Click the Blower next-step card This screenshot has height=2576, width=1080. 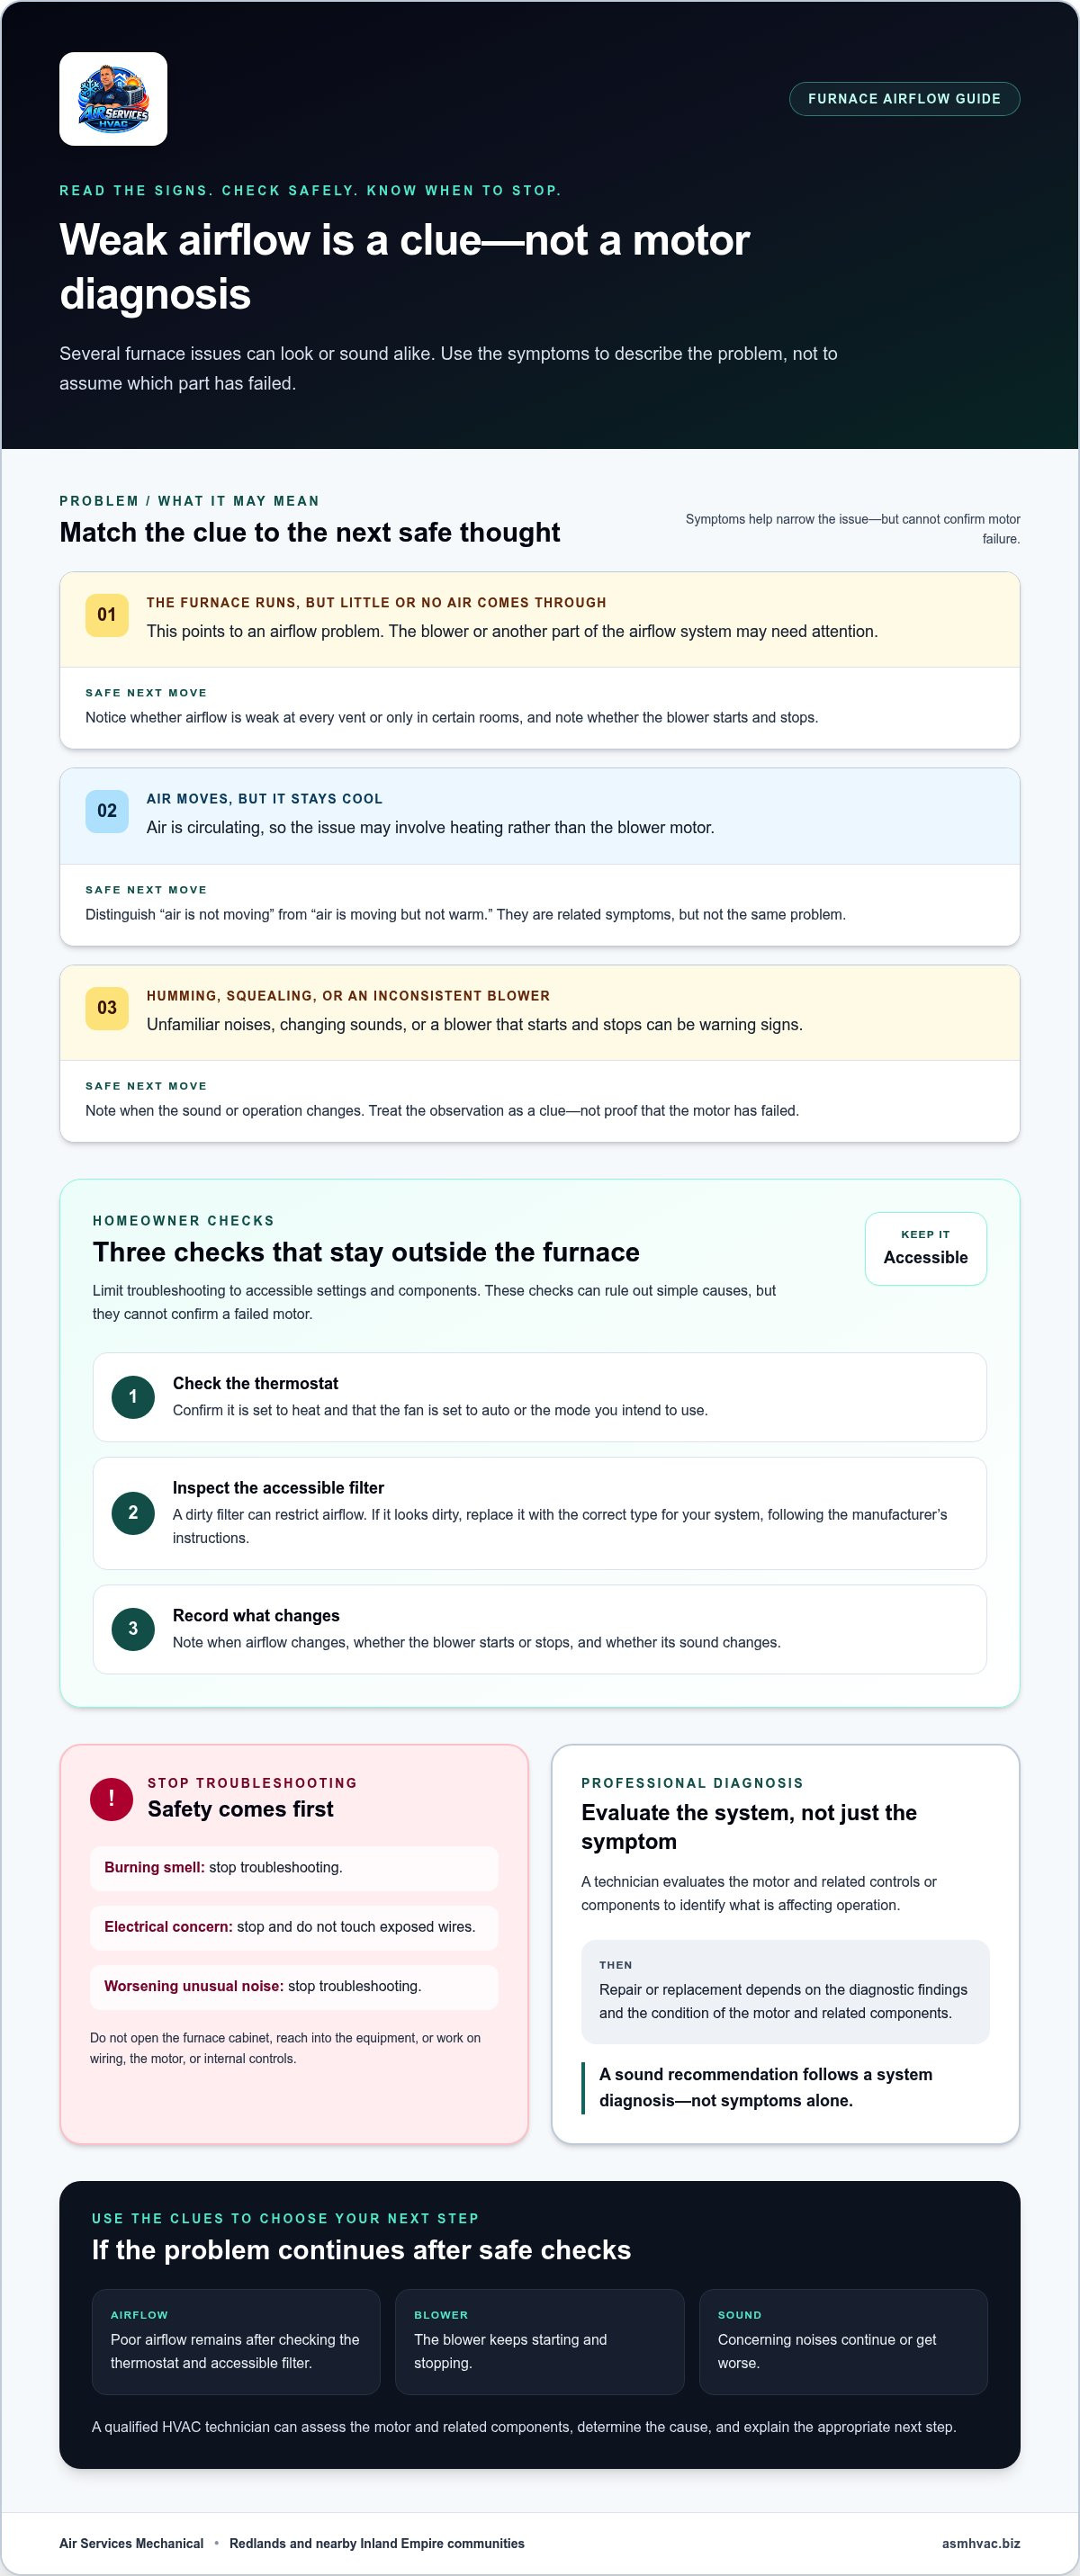click(540, 2342)
